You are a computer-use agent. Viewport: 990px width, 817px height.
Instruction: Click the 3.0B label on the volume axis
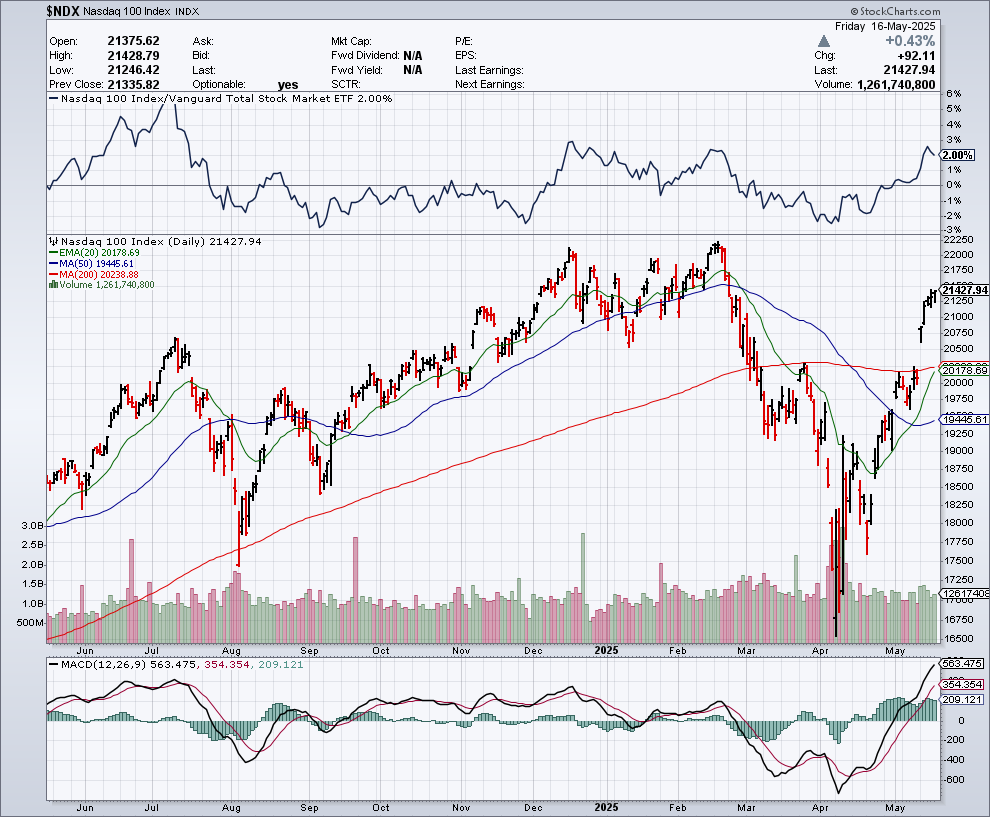coord(32,525)
